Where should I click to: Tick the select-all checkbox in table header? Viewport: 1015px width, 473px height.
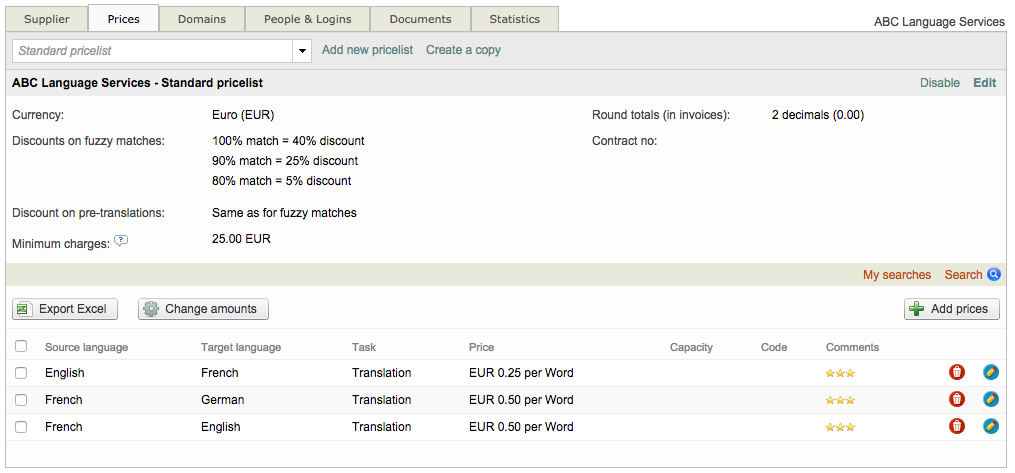[22, 347]
